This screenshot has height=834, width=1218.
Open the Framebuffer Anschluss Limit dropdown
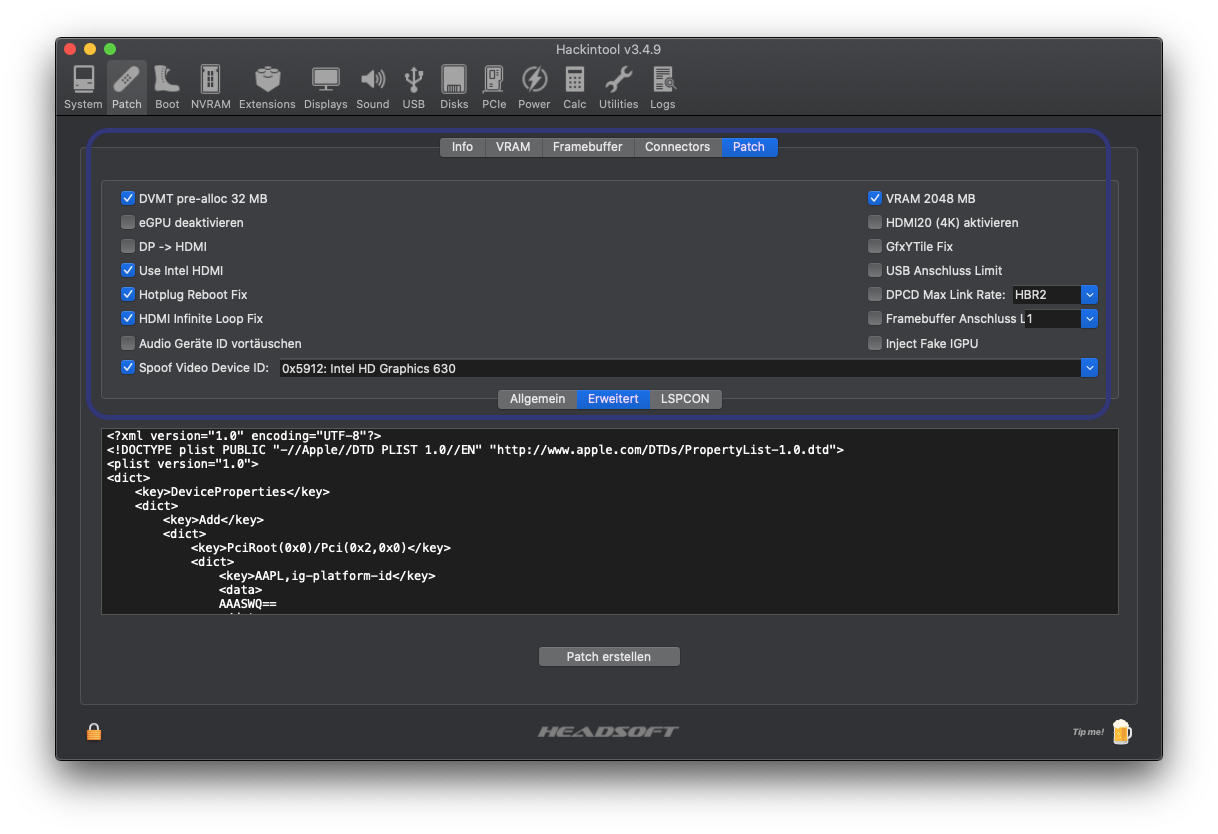pyautogui.click(x=1089, y=319)
